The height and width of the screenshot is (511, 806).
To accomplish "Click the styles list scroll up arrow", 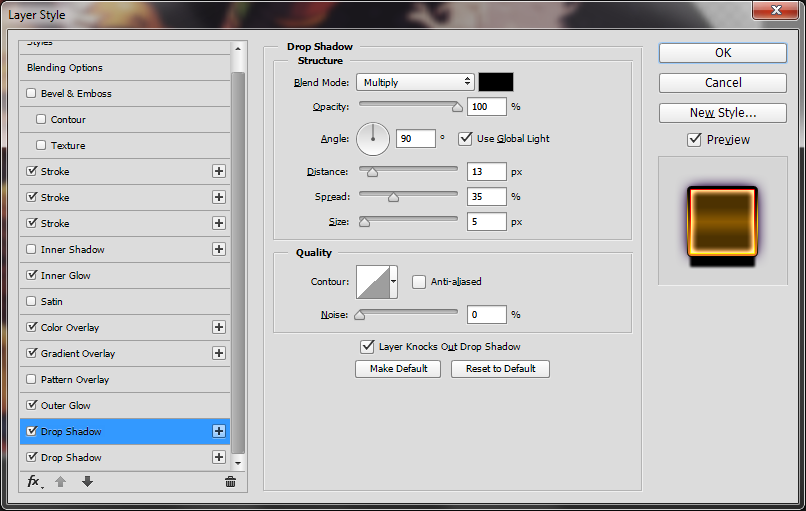I will coord(237,49).
